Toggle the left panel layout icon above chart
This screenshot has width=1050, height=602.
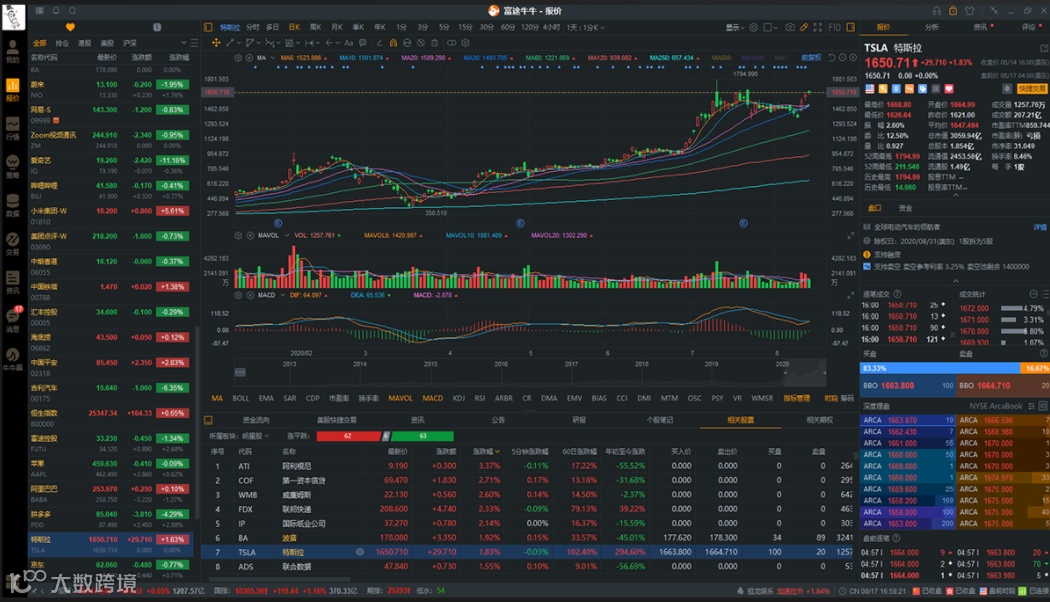point(208,27)
